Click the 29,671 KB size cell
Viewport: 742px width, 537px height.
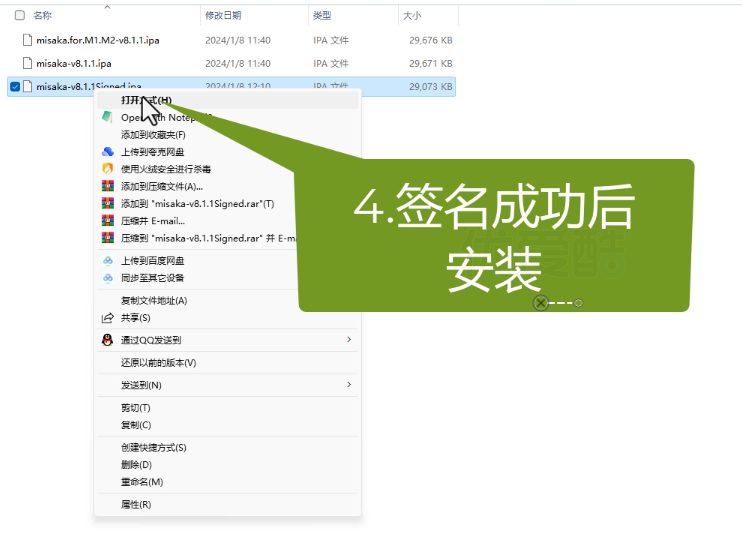431,63
